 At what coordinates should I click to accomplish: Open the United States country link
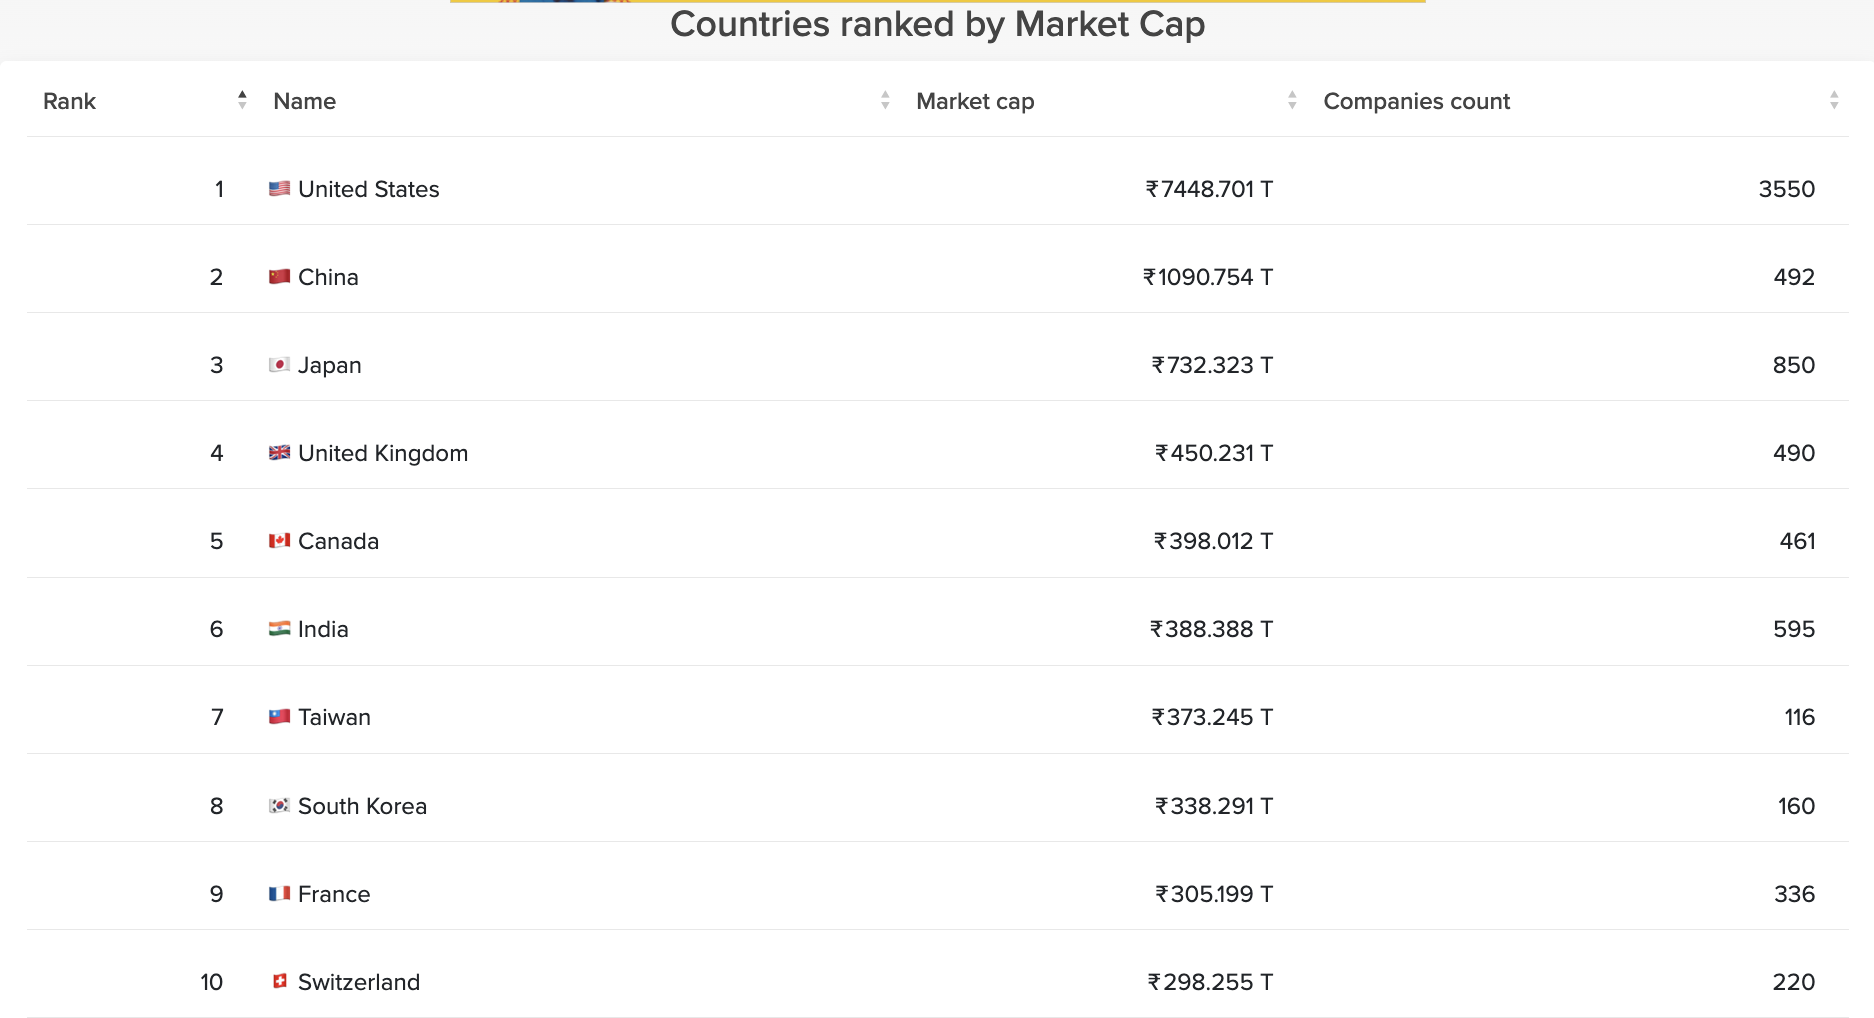tap(368, 189)
